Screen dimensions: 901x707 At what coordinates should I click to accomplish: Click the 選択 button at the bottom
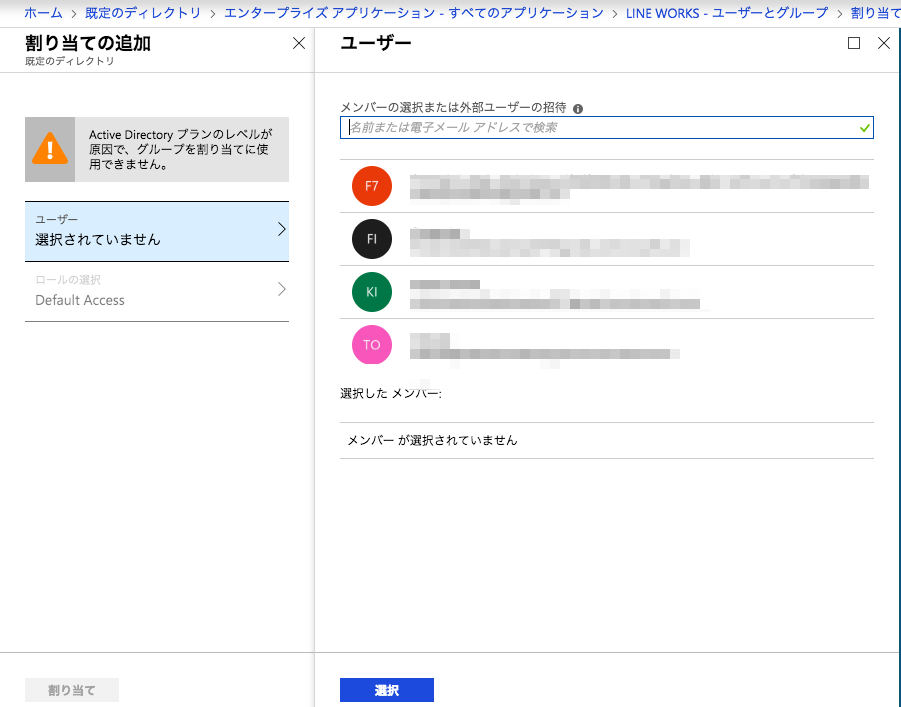[386, 689]
